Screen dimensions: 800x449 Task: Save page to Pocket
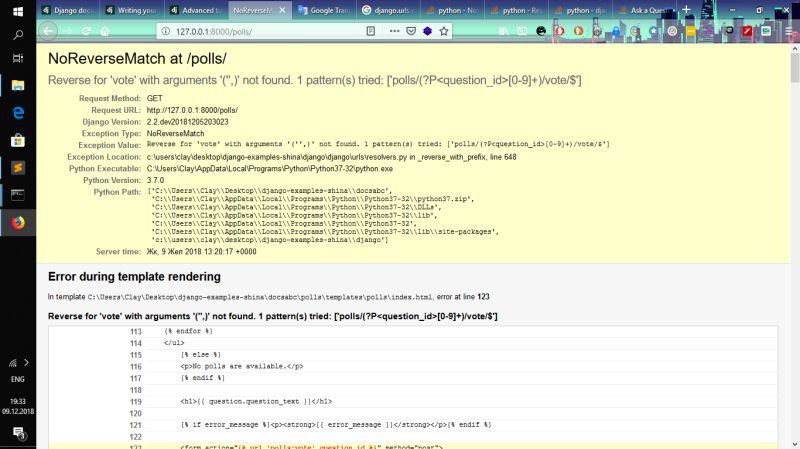pyautogui.click(x=411, y=31)
